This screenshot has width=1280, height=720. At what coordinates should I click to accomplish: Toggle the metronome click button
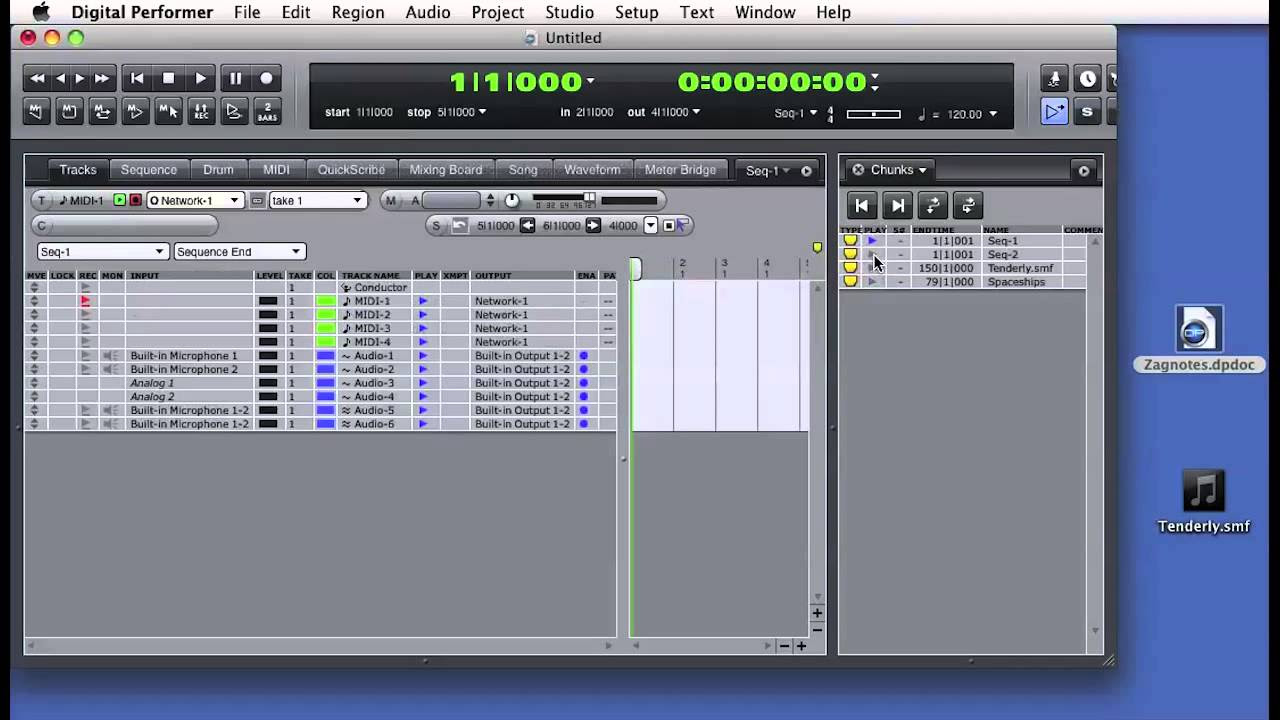[x=1054, y=79]
